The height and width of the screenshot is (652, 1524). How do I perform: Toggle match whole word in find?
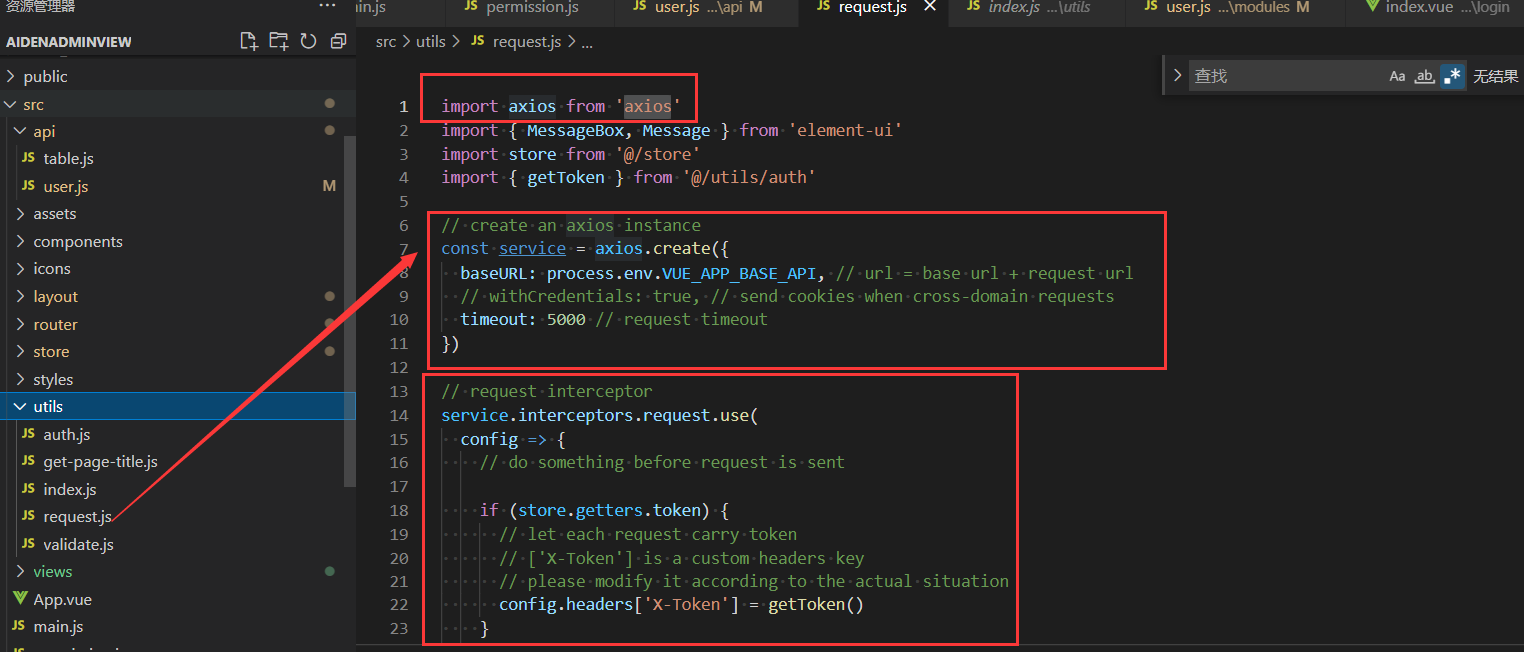click(1424, 76)
